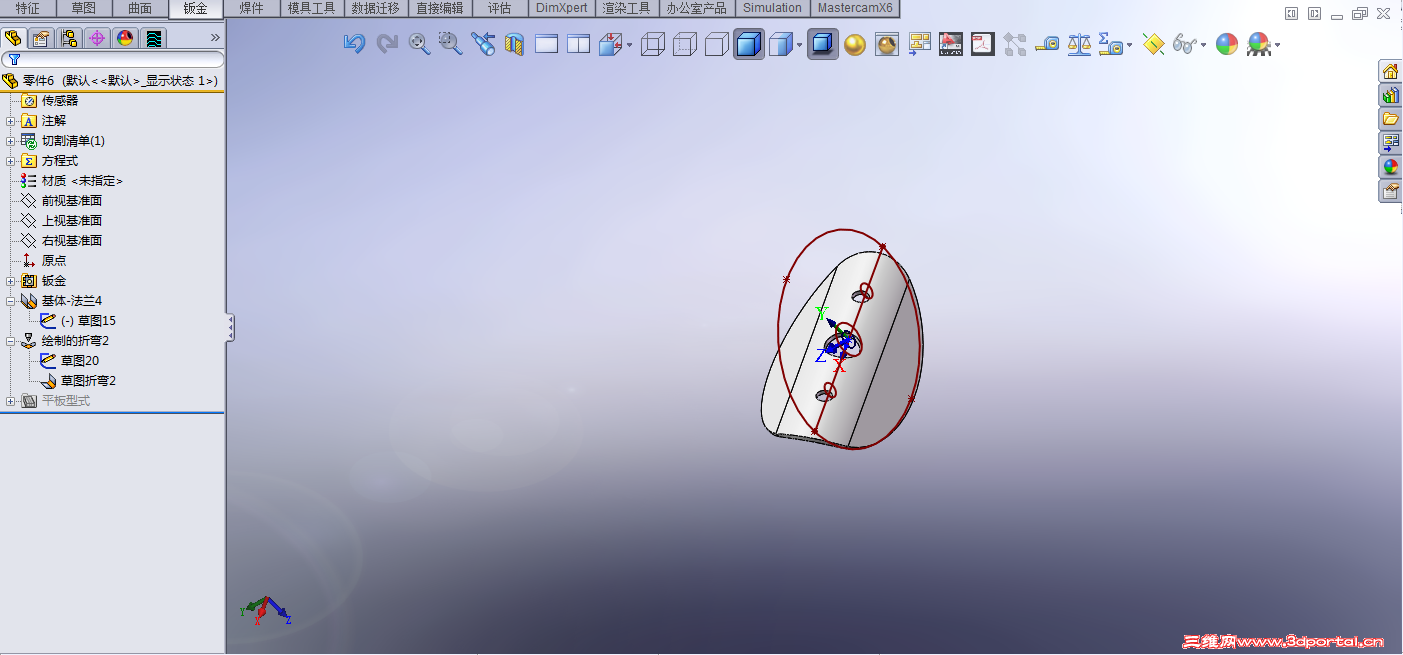Select 前视基准面 in the tree
1403x655 pixels.
(x=71, y=201)
